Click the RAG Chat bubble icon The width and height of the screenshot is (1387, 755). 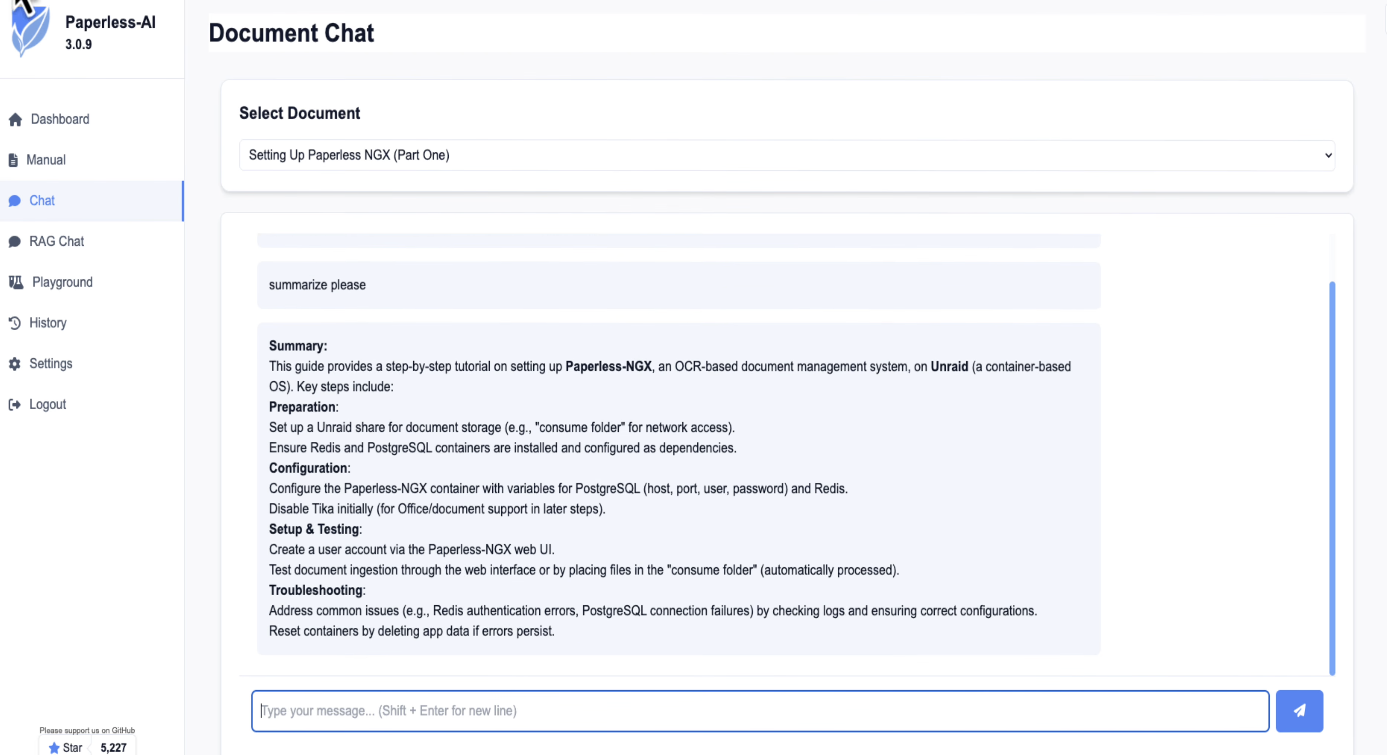(x=15, y=242)
